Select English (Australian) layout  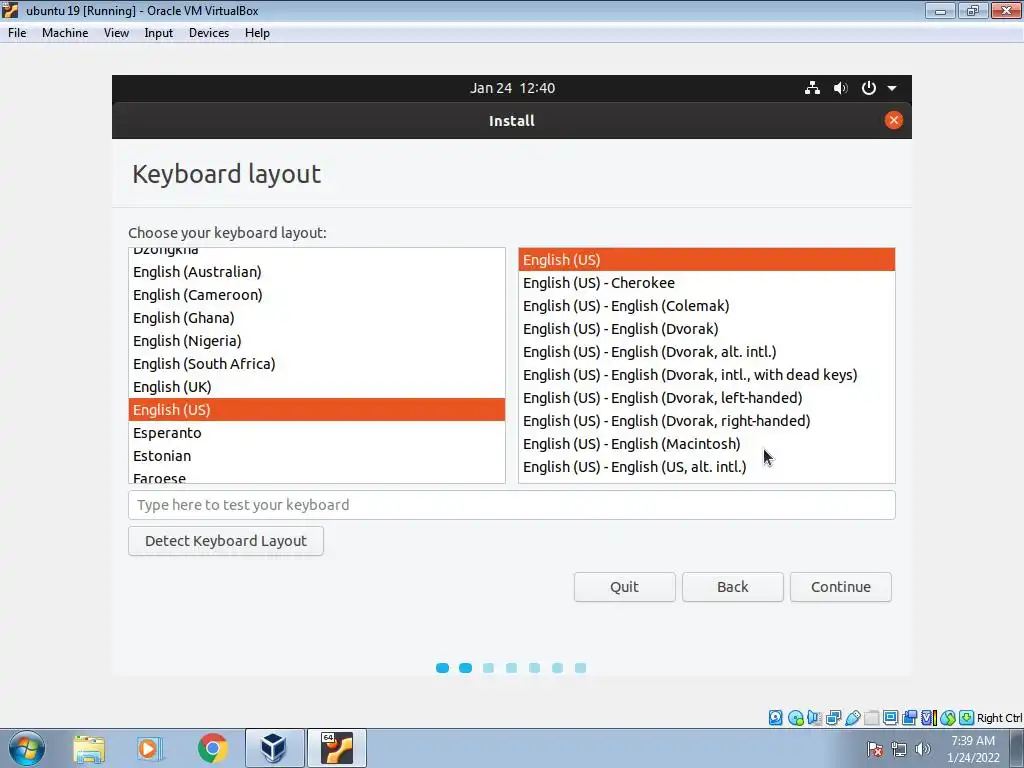click(317, 272)
